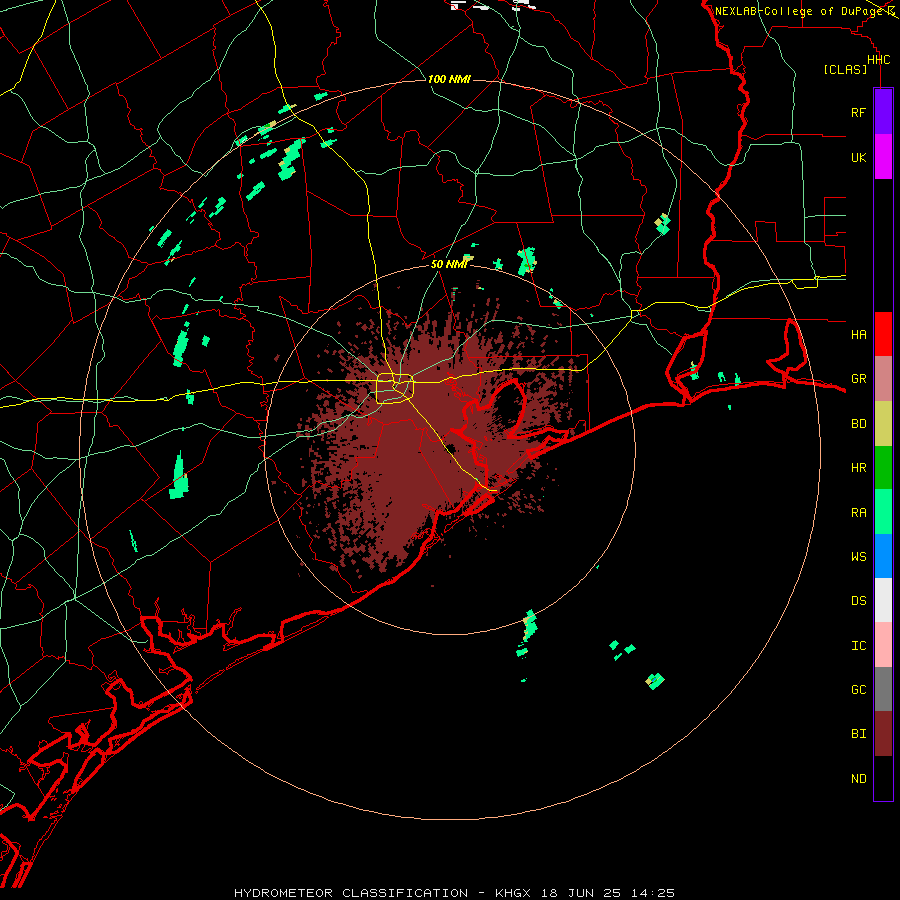The width and height of the screenshot is (900, 900).
Task: Click the DS white legend swatch
Action: 883,600
